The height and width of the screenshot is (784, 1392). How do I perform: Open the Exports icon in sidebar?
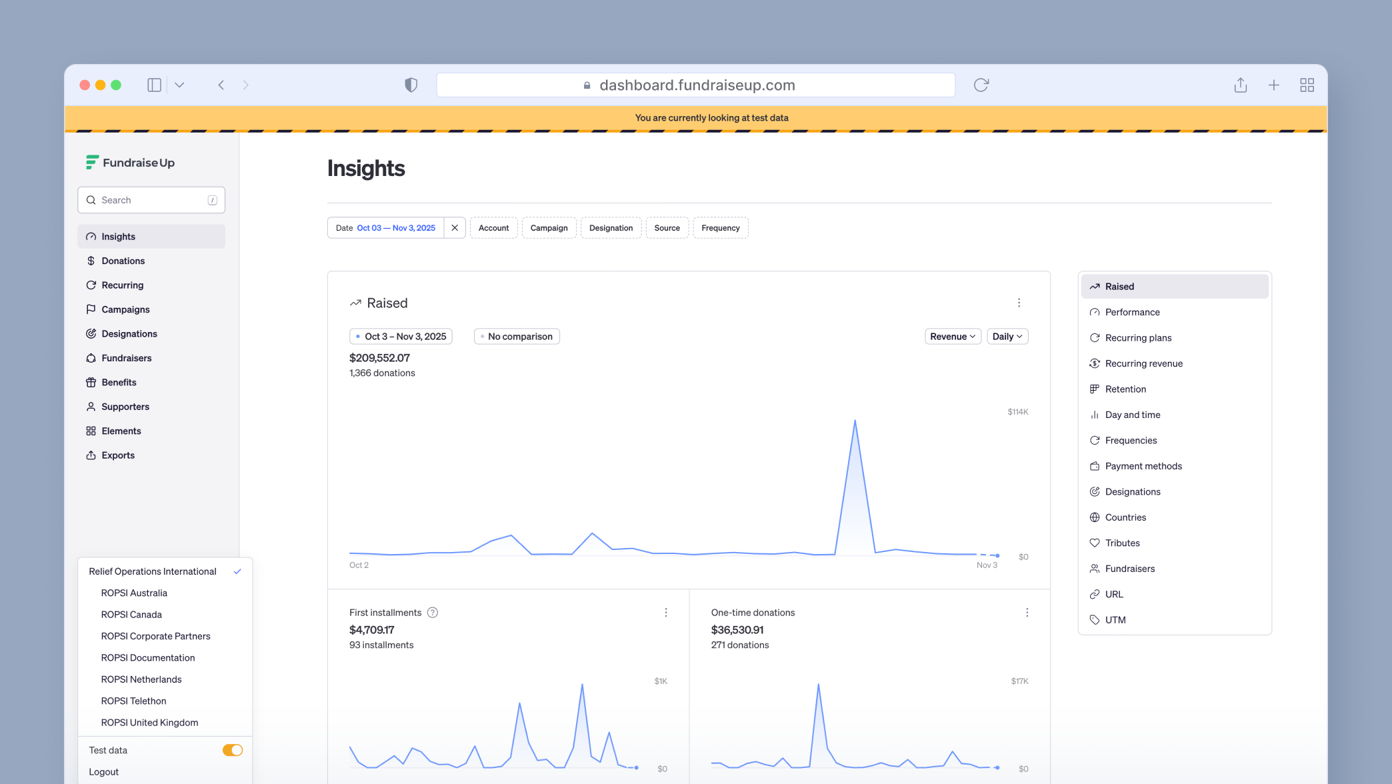click(x=91, y=455)
